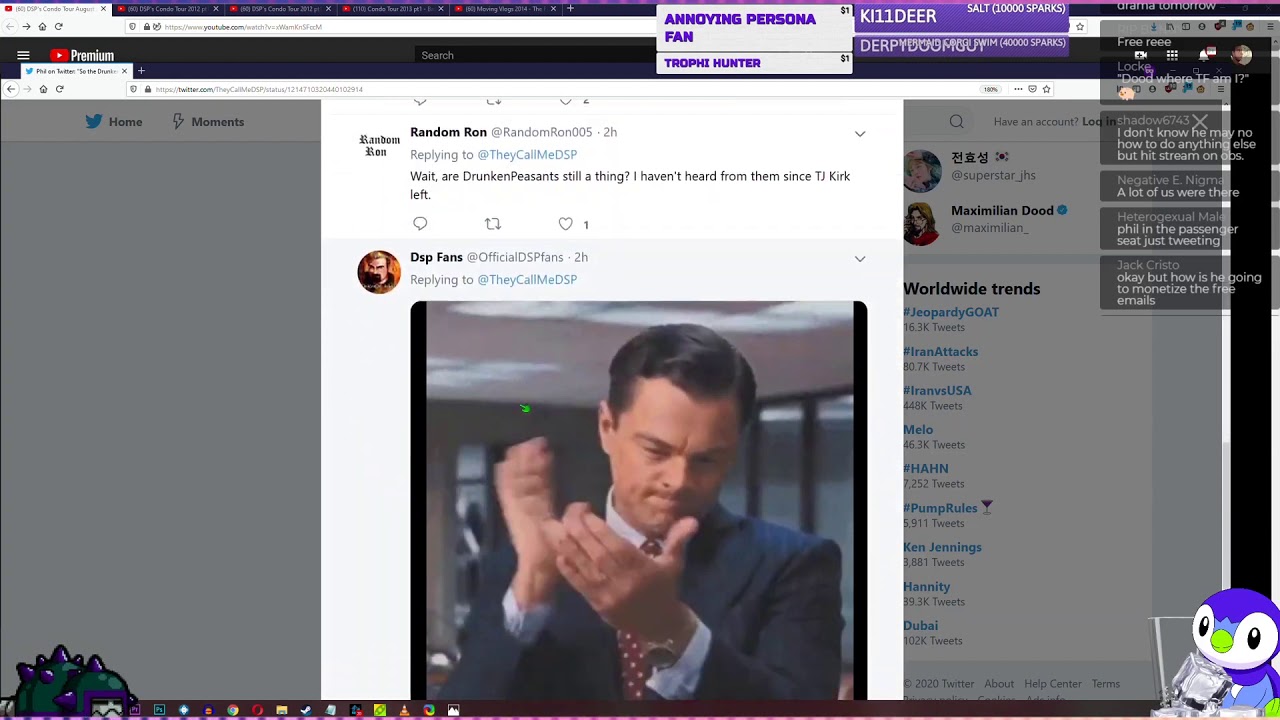Open the Hannity trend

927,587
